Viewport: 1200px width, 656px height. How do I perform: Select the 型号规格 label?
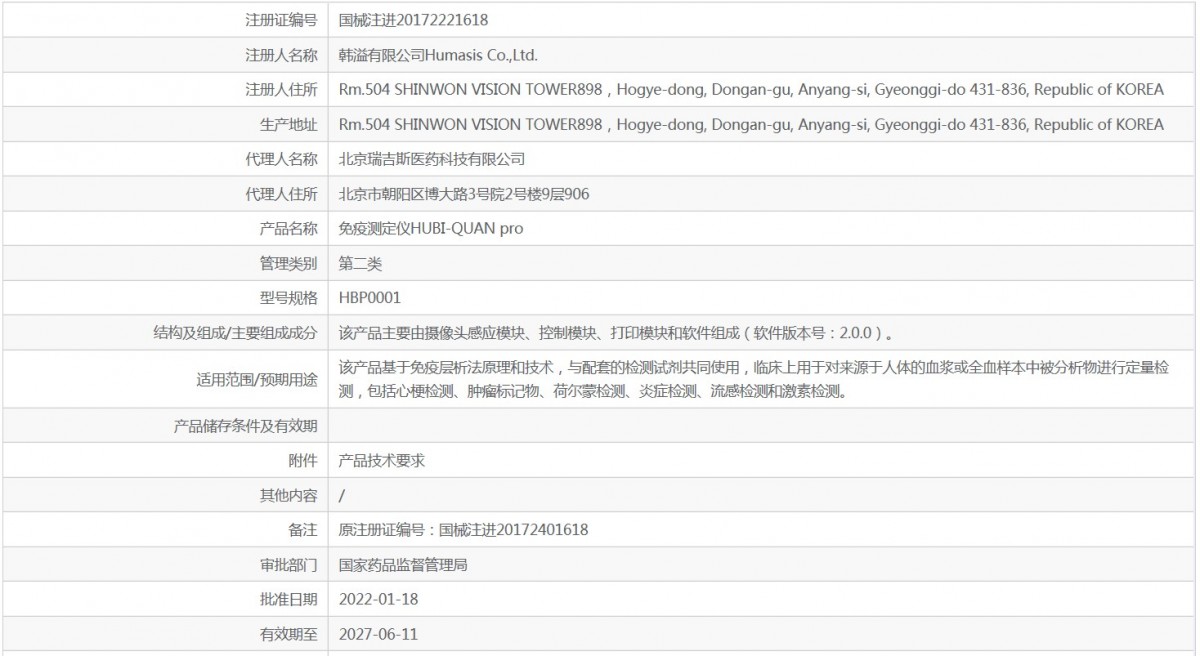click(289, 298)
